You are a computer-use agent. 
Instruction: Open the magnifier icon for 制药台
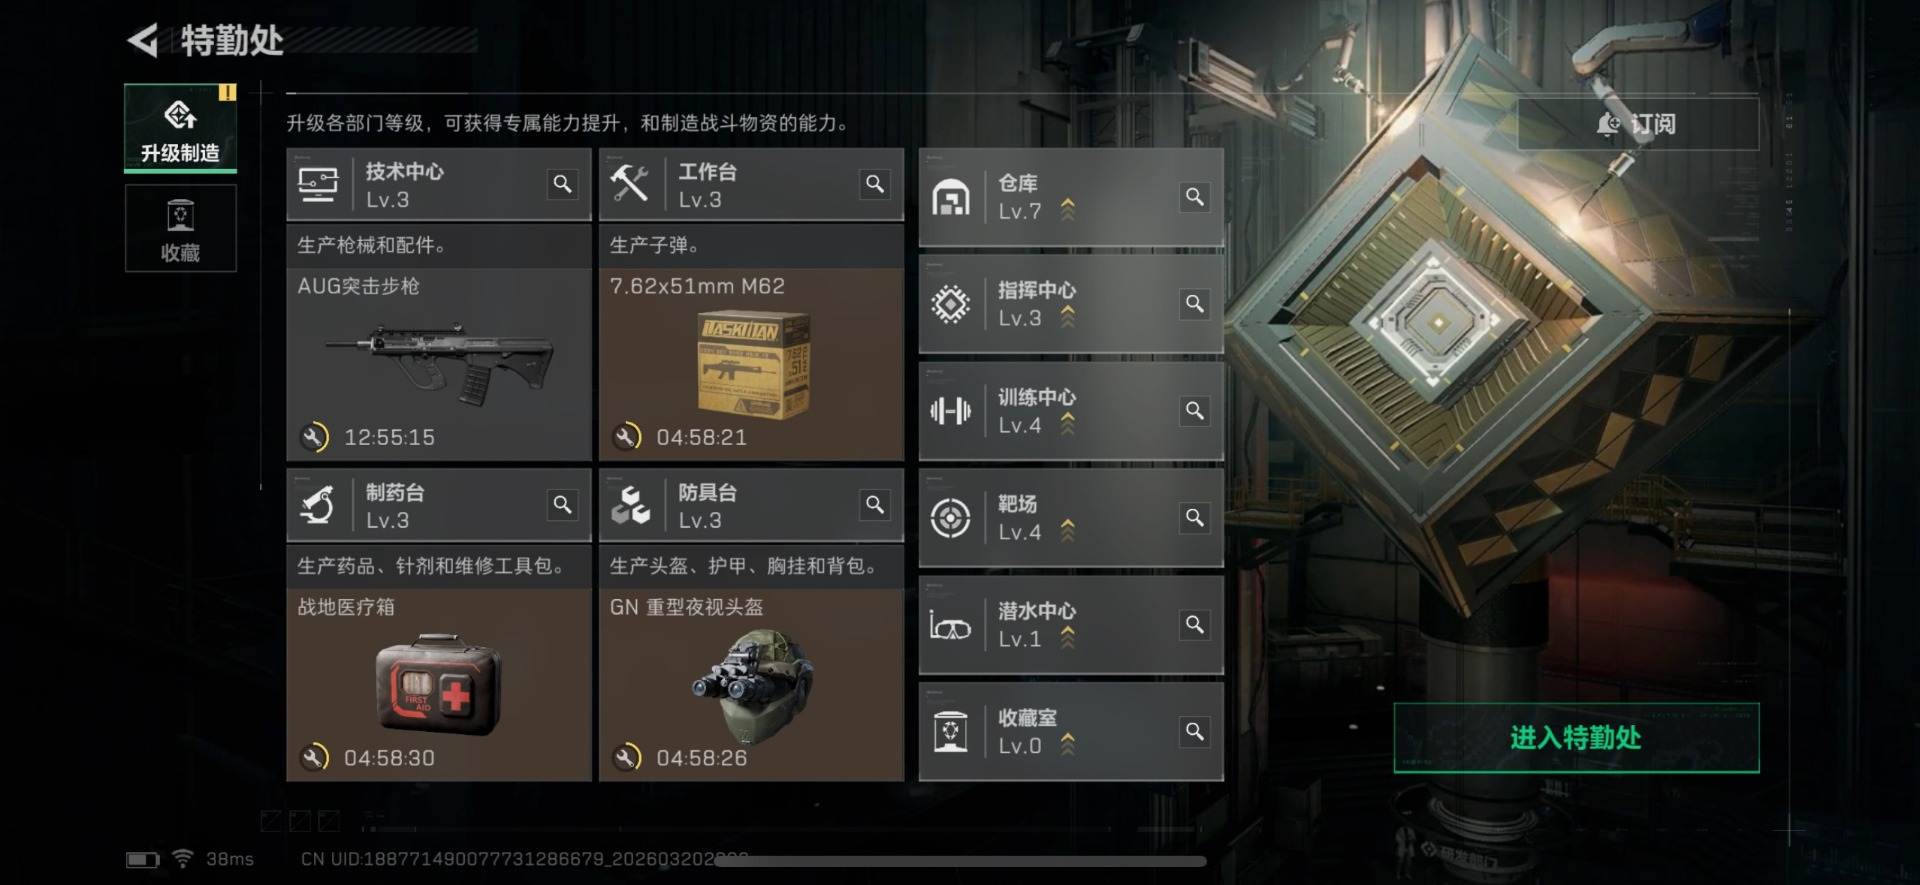562,505
